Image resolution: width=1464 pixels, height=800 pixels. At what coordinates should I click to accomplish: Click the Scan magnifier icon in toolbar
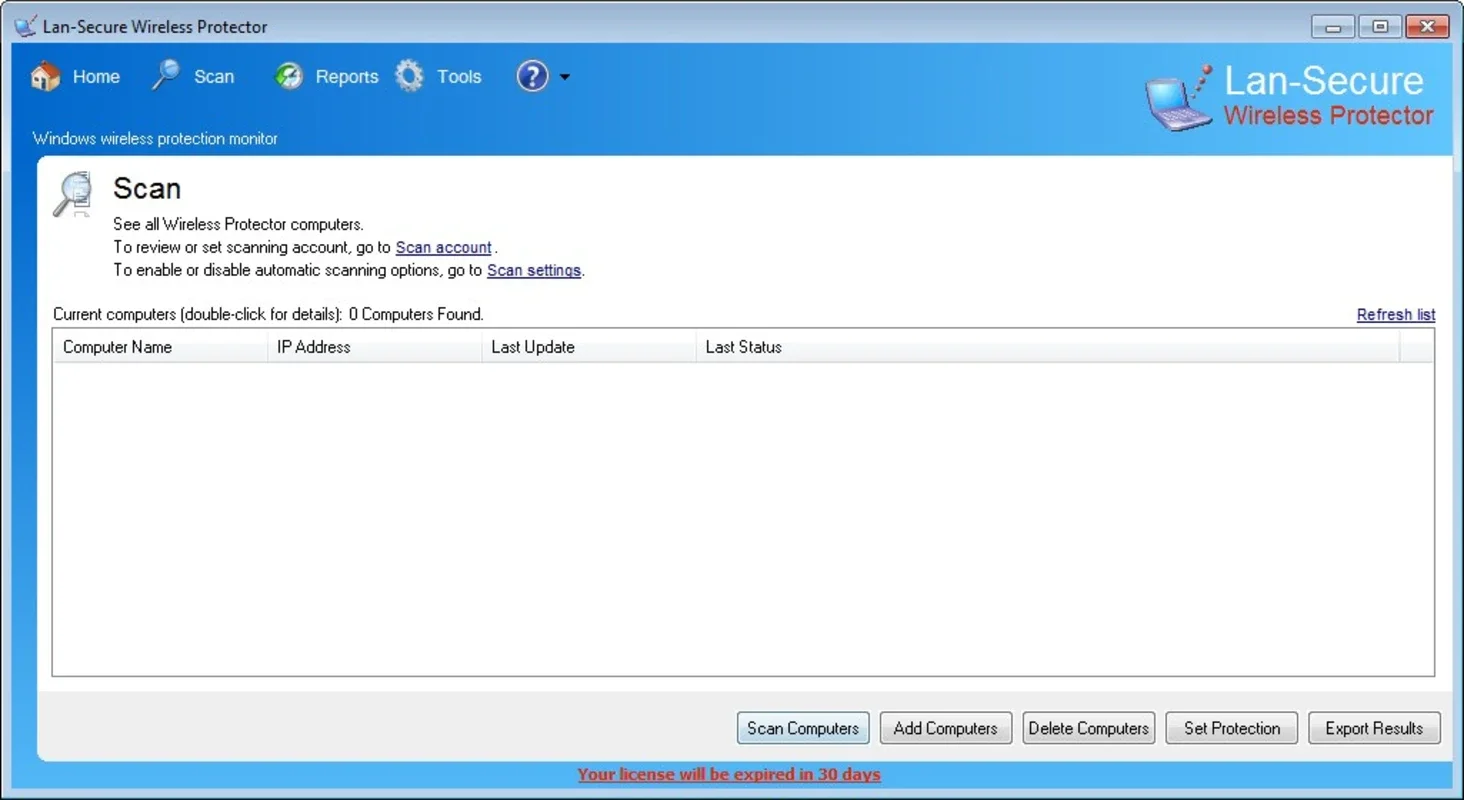coord(165,75)
